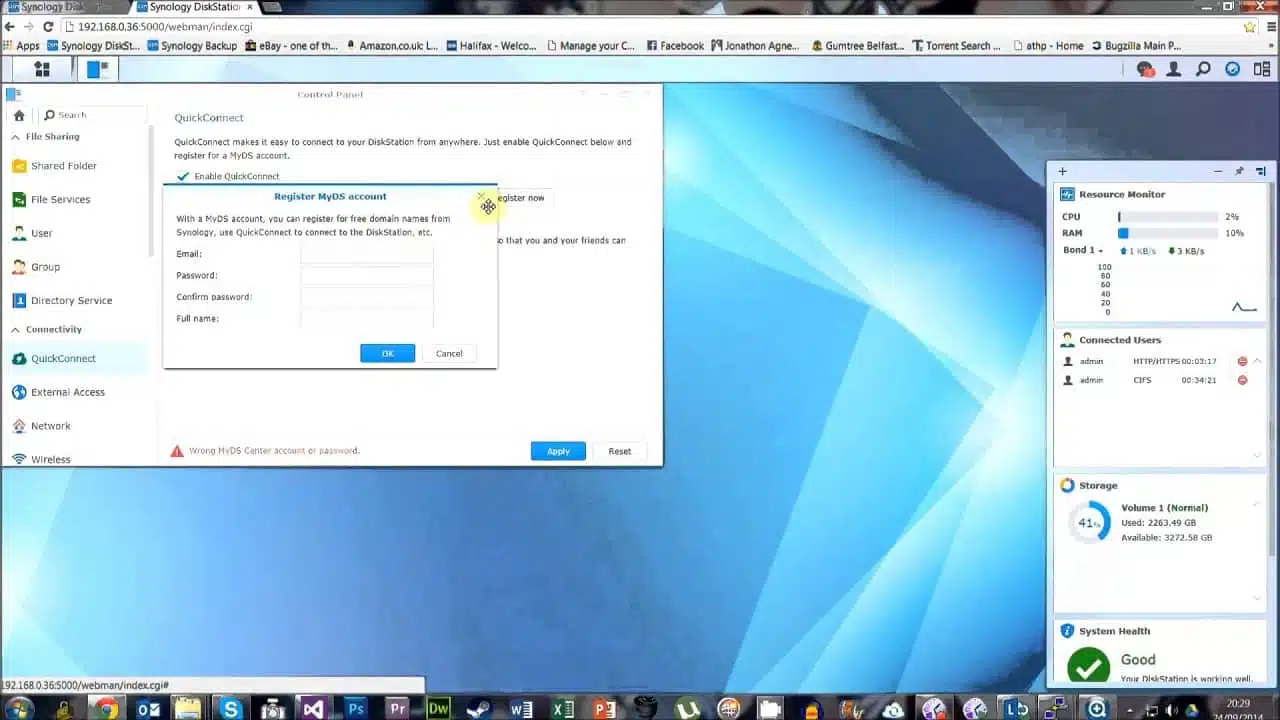Open the pilot view icon beside widgets
Image resolution: width=1280 pixels, height=720 pixels.
pos(1261,69)
